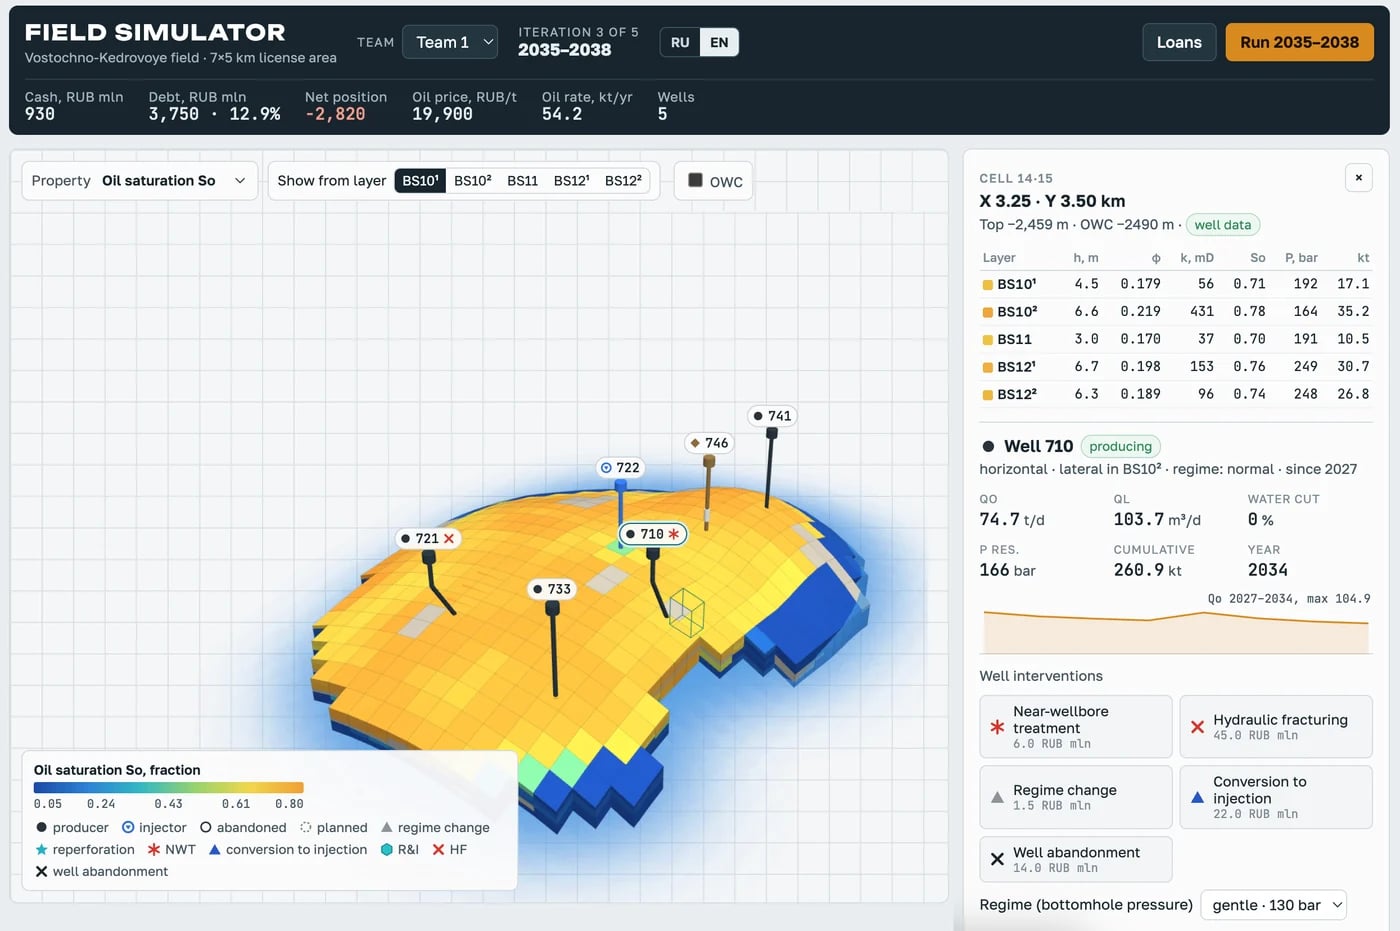Screen dimensions: 1400x931
Task: Click the 'producing' status badge for Well 710
Action: point(1120,447)
